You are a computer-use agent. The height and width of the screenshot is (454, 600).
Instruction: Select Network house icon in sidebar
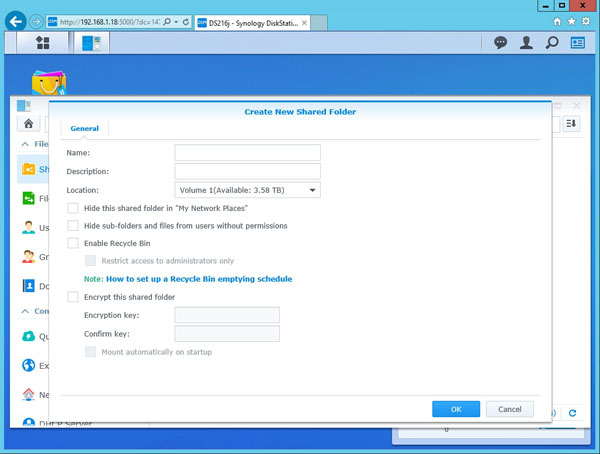point(28,394)
